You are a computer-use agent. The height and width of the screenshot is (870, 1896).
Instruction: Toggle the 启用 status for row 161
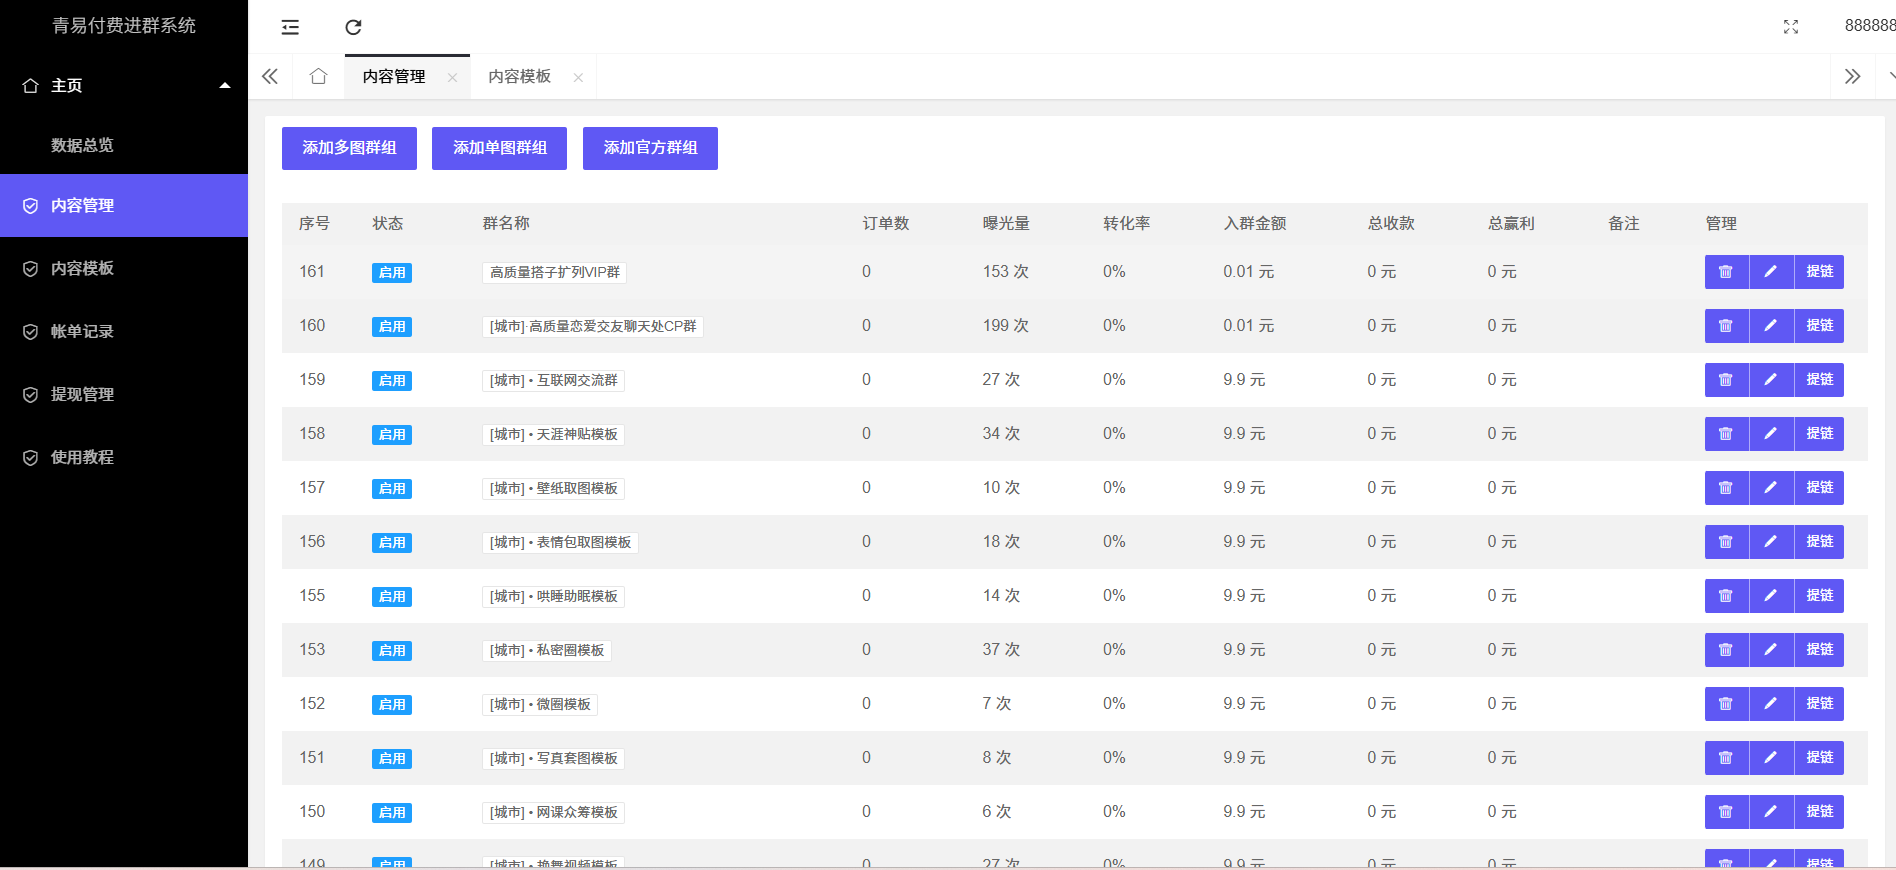[392, 273]
